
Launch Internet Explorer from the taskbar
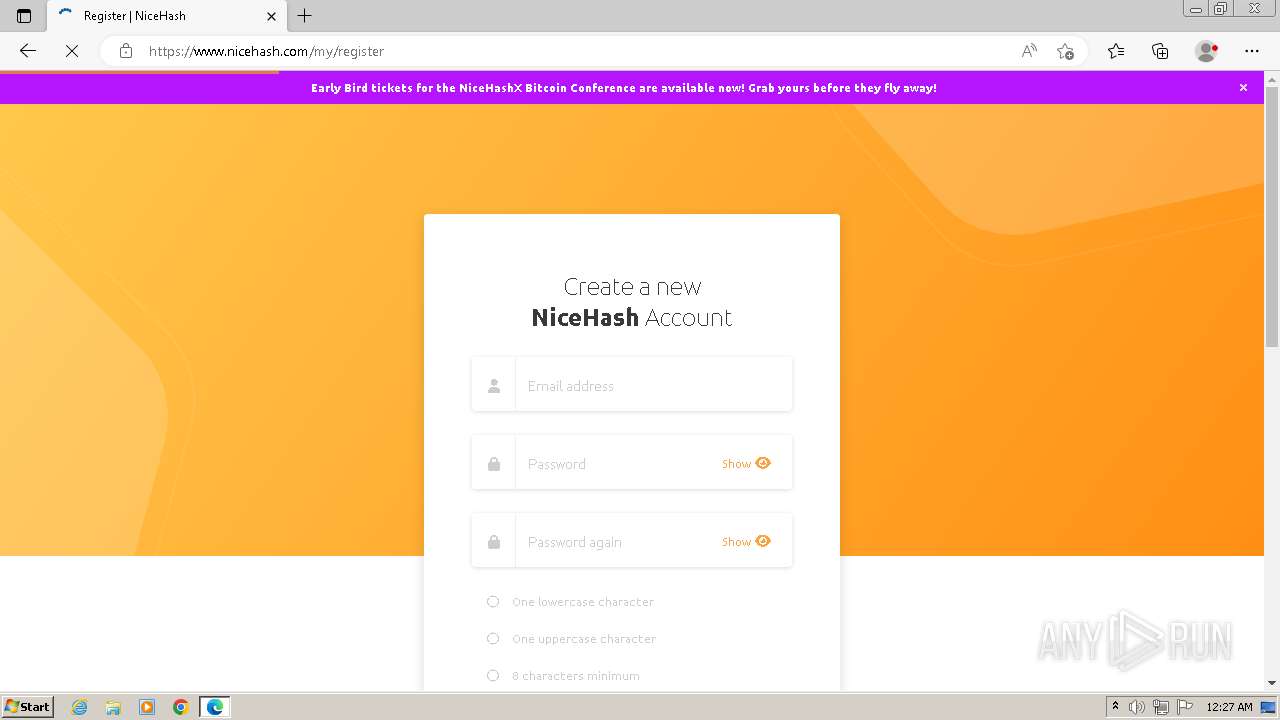click(80, 707)
